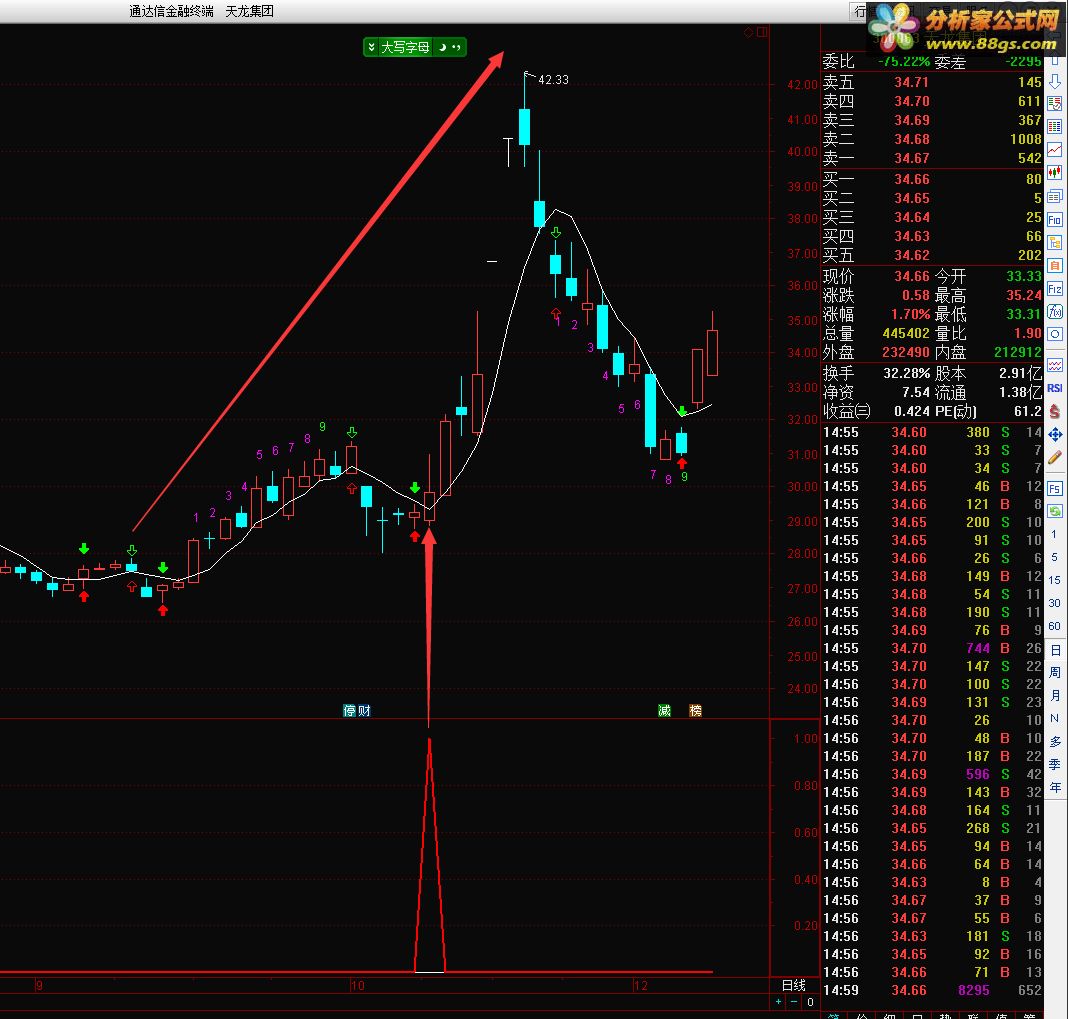Switch to the 60-minute period
Screen dimensions: 1068x1019
pos(1054,626)
